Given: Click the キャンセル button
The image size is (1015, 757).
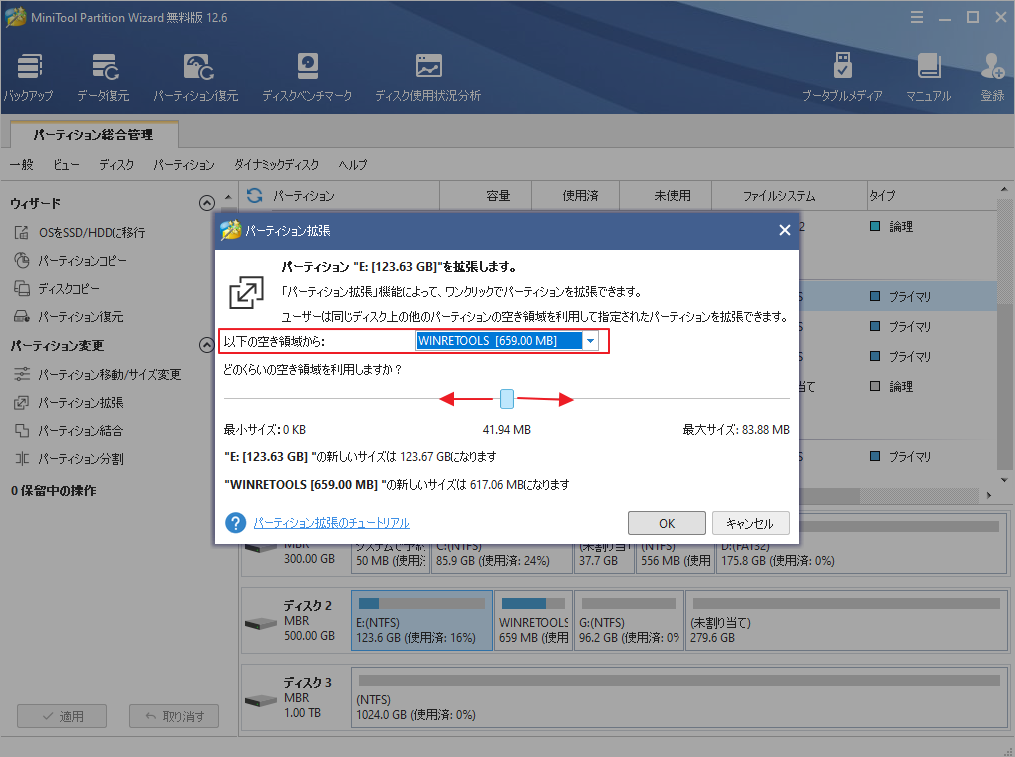Looking at the screenshot, I should tap(750, 523).
